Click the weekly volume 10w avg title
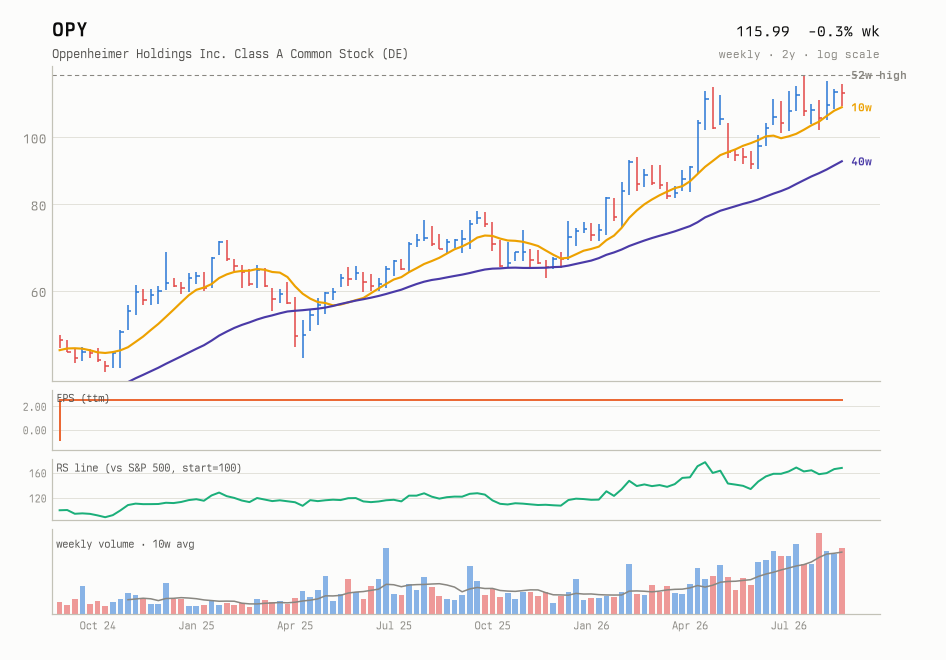 click(125, 544)
